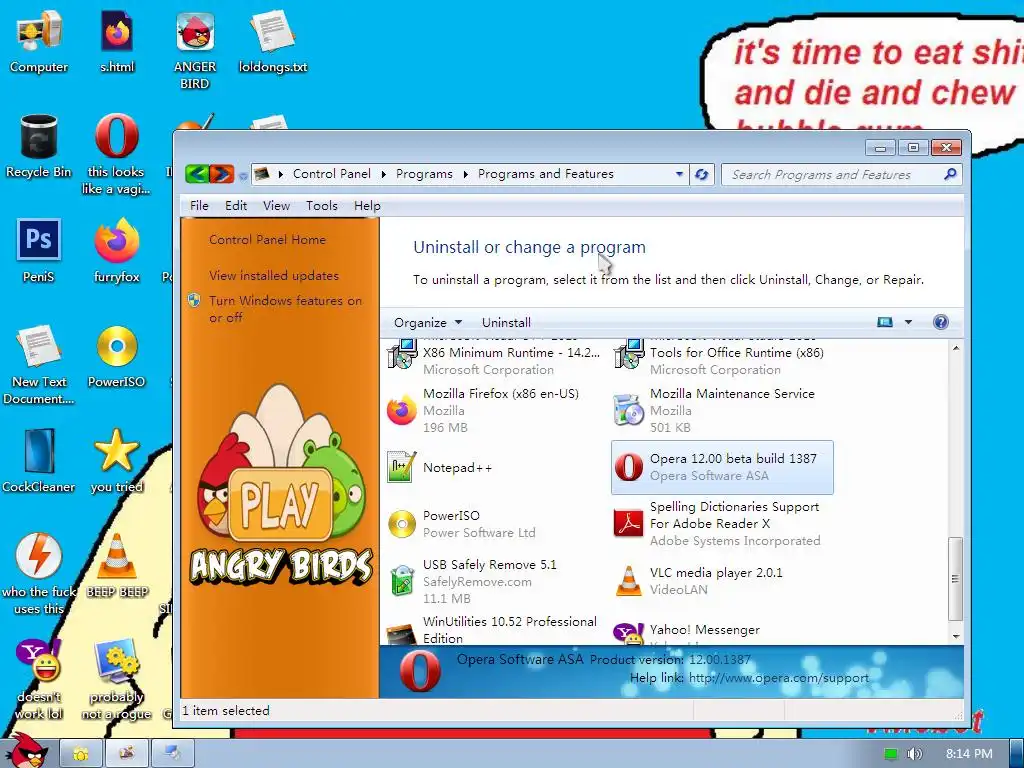Expand the view options dropdown arrow

(908, 322)
